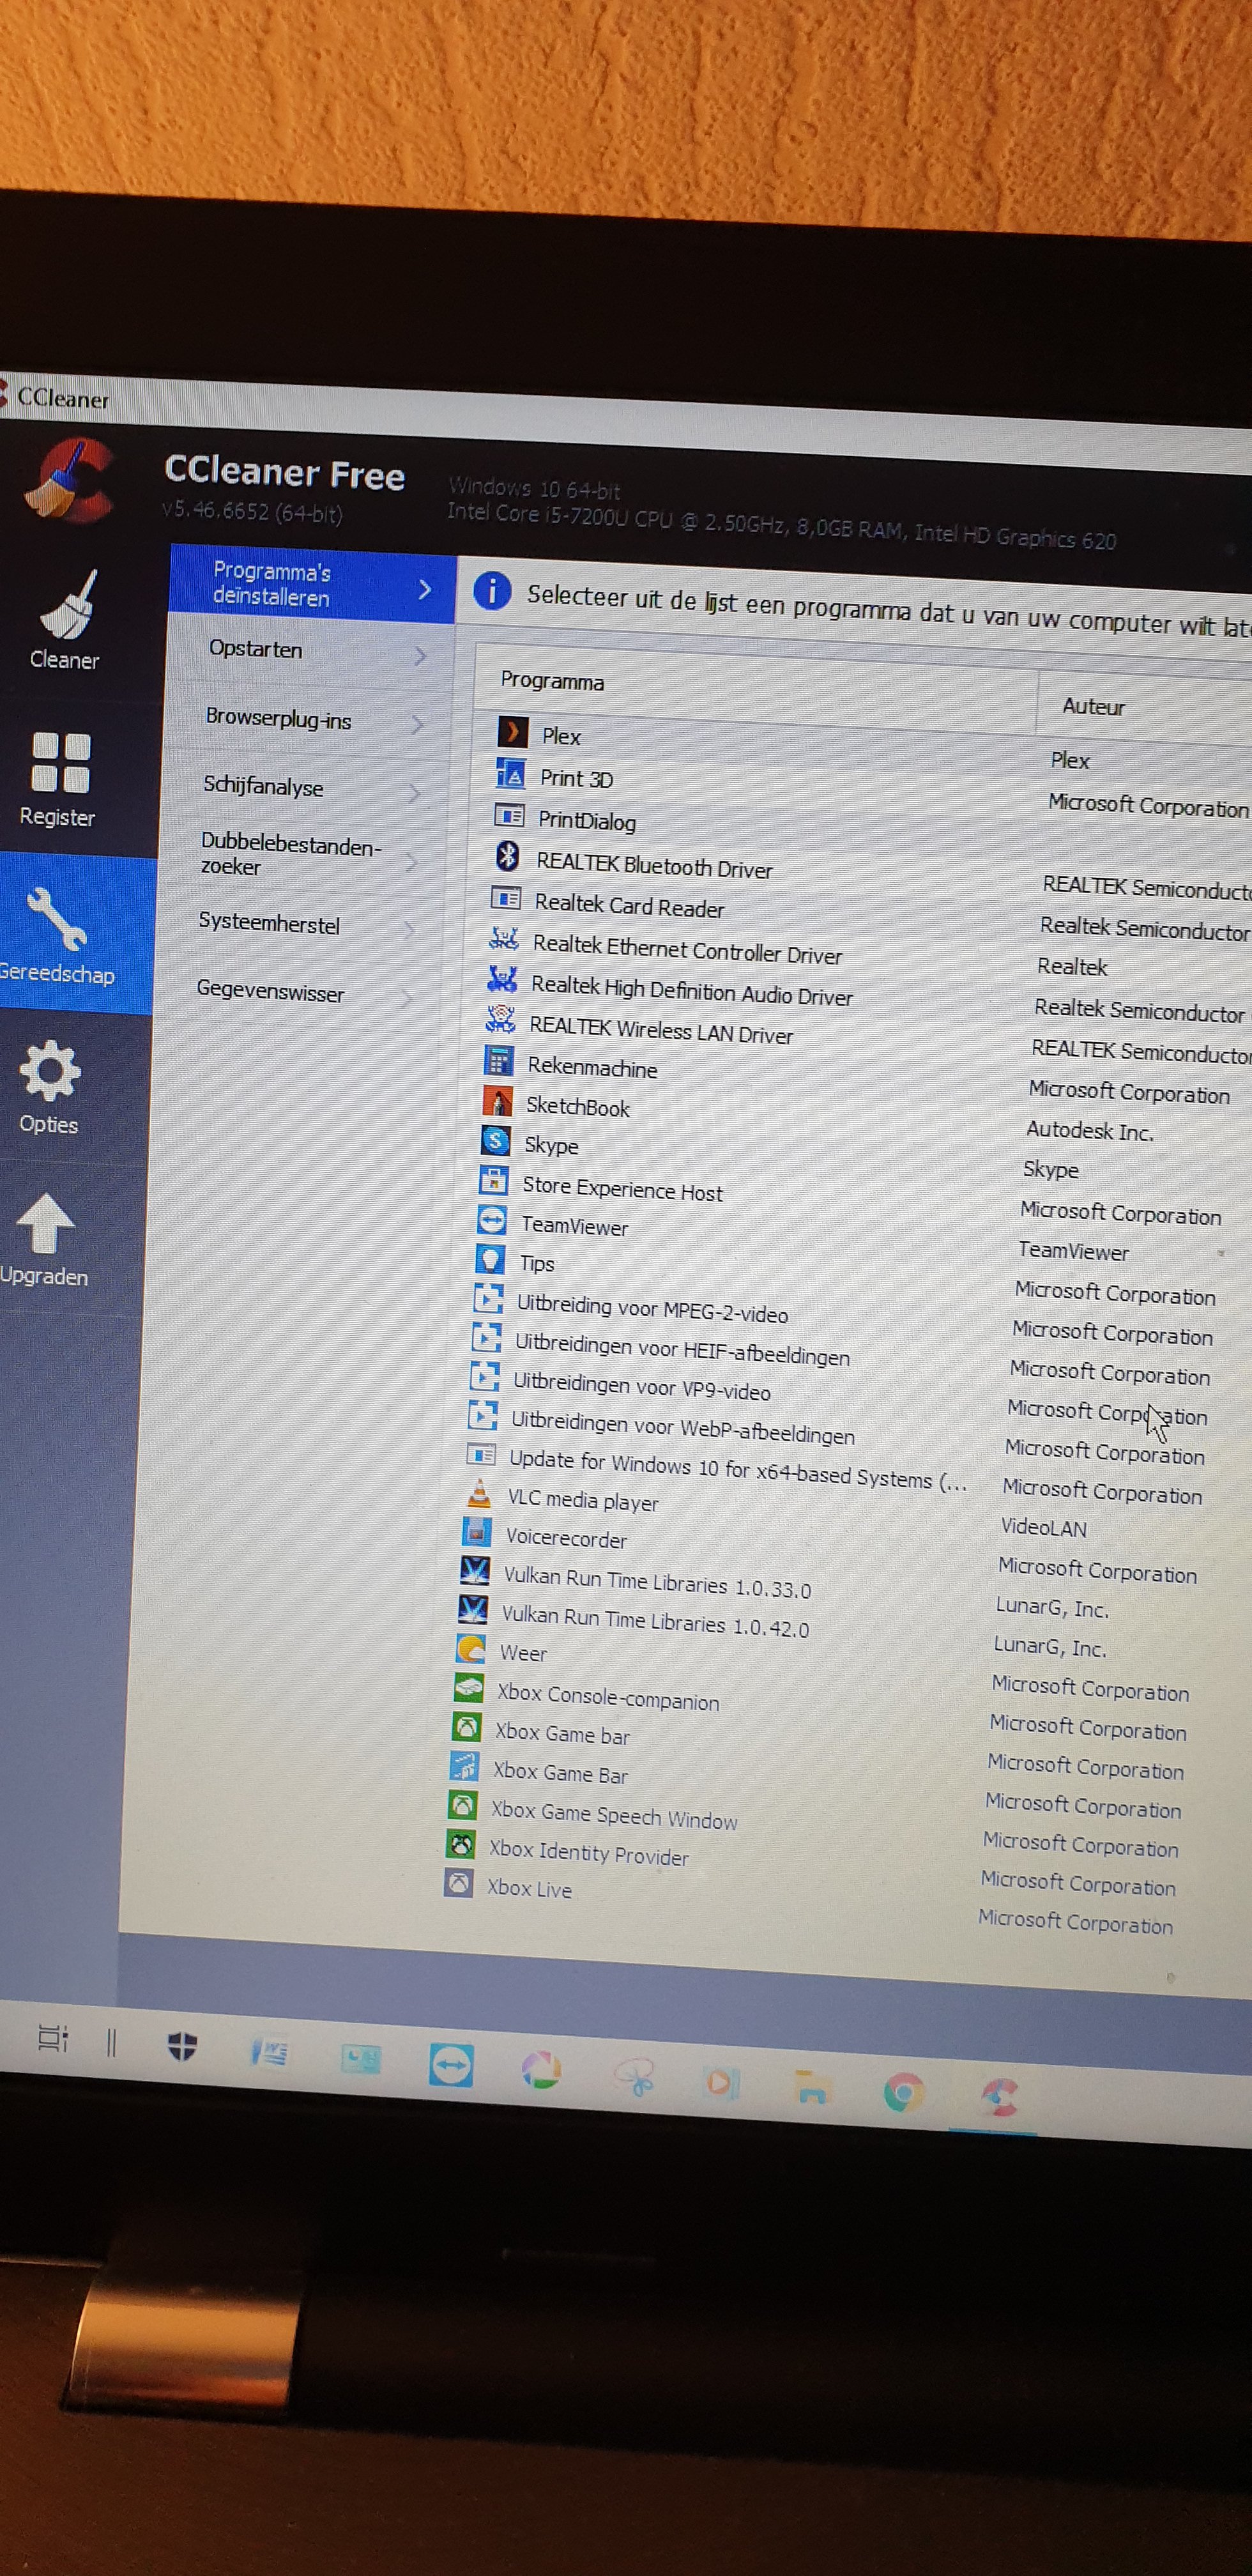The width and height of the screenshot is (1252, 2576).
Task: Open Task View from the taskbar
Action: [52, 2038]
